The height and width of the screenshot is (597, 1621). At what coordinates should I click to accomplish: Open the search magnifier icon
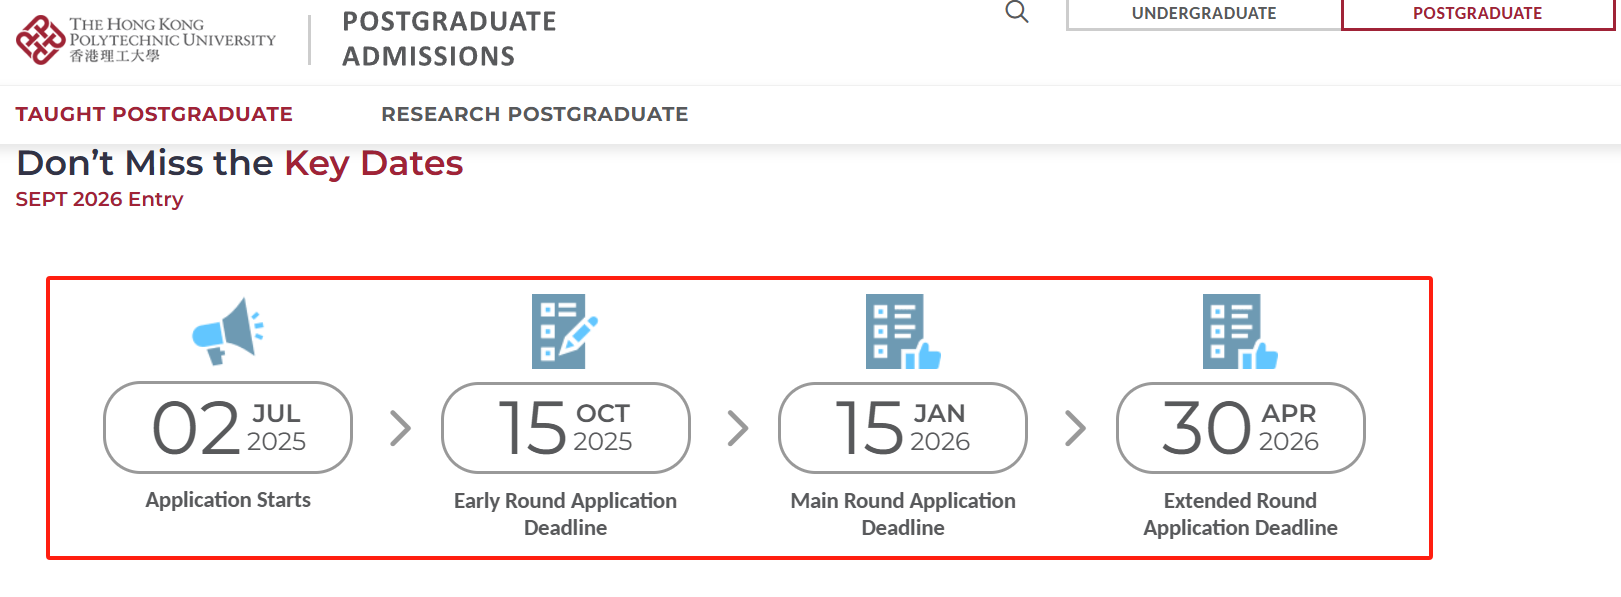1016,12
